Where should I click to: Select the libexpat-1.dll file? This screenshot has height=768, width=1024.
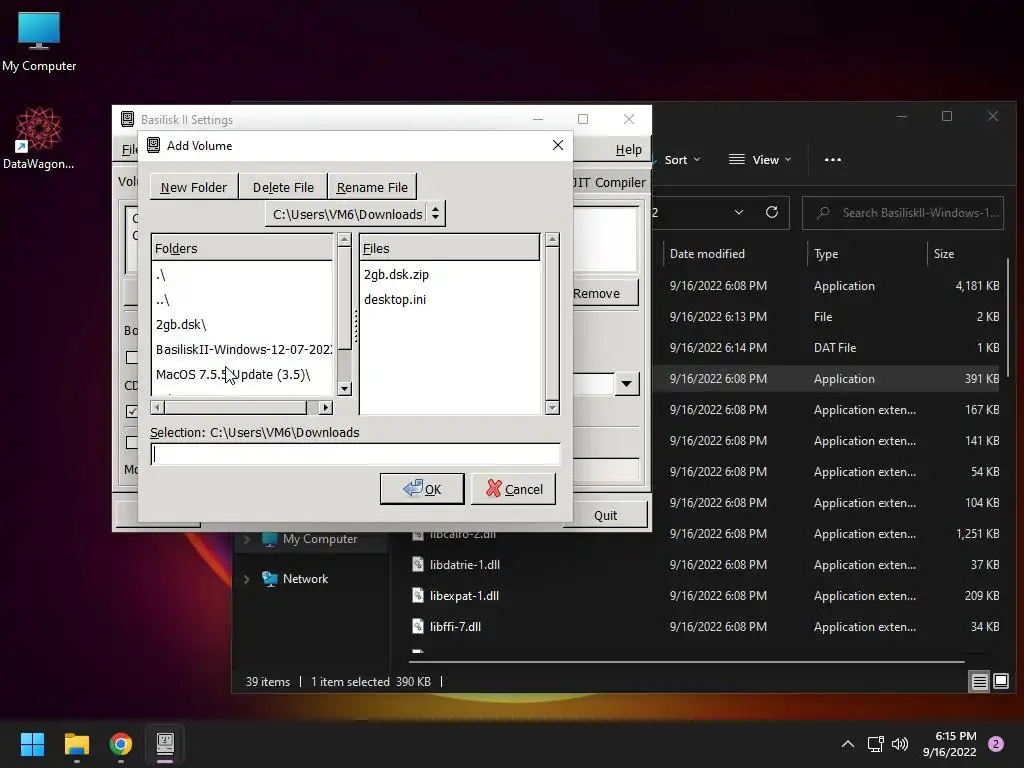[464, 596]
